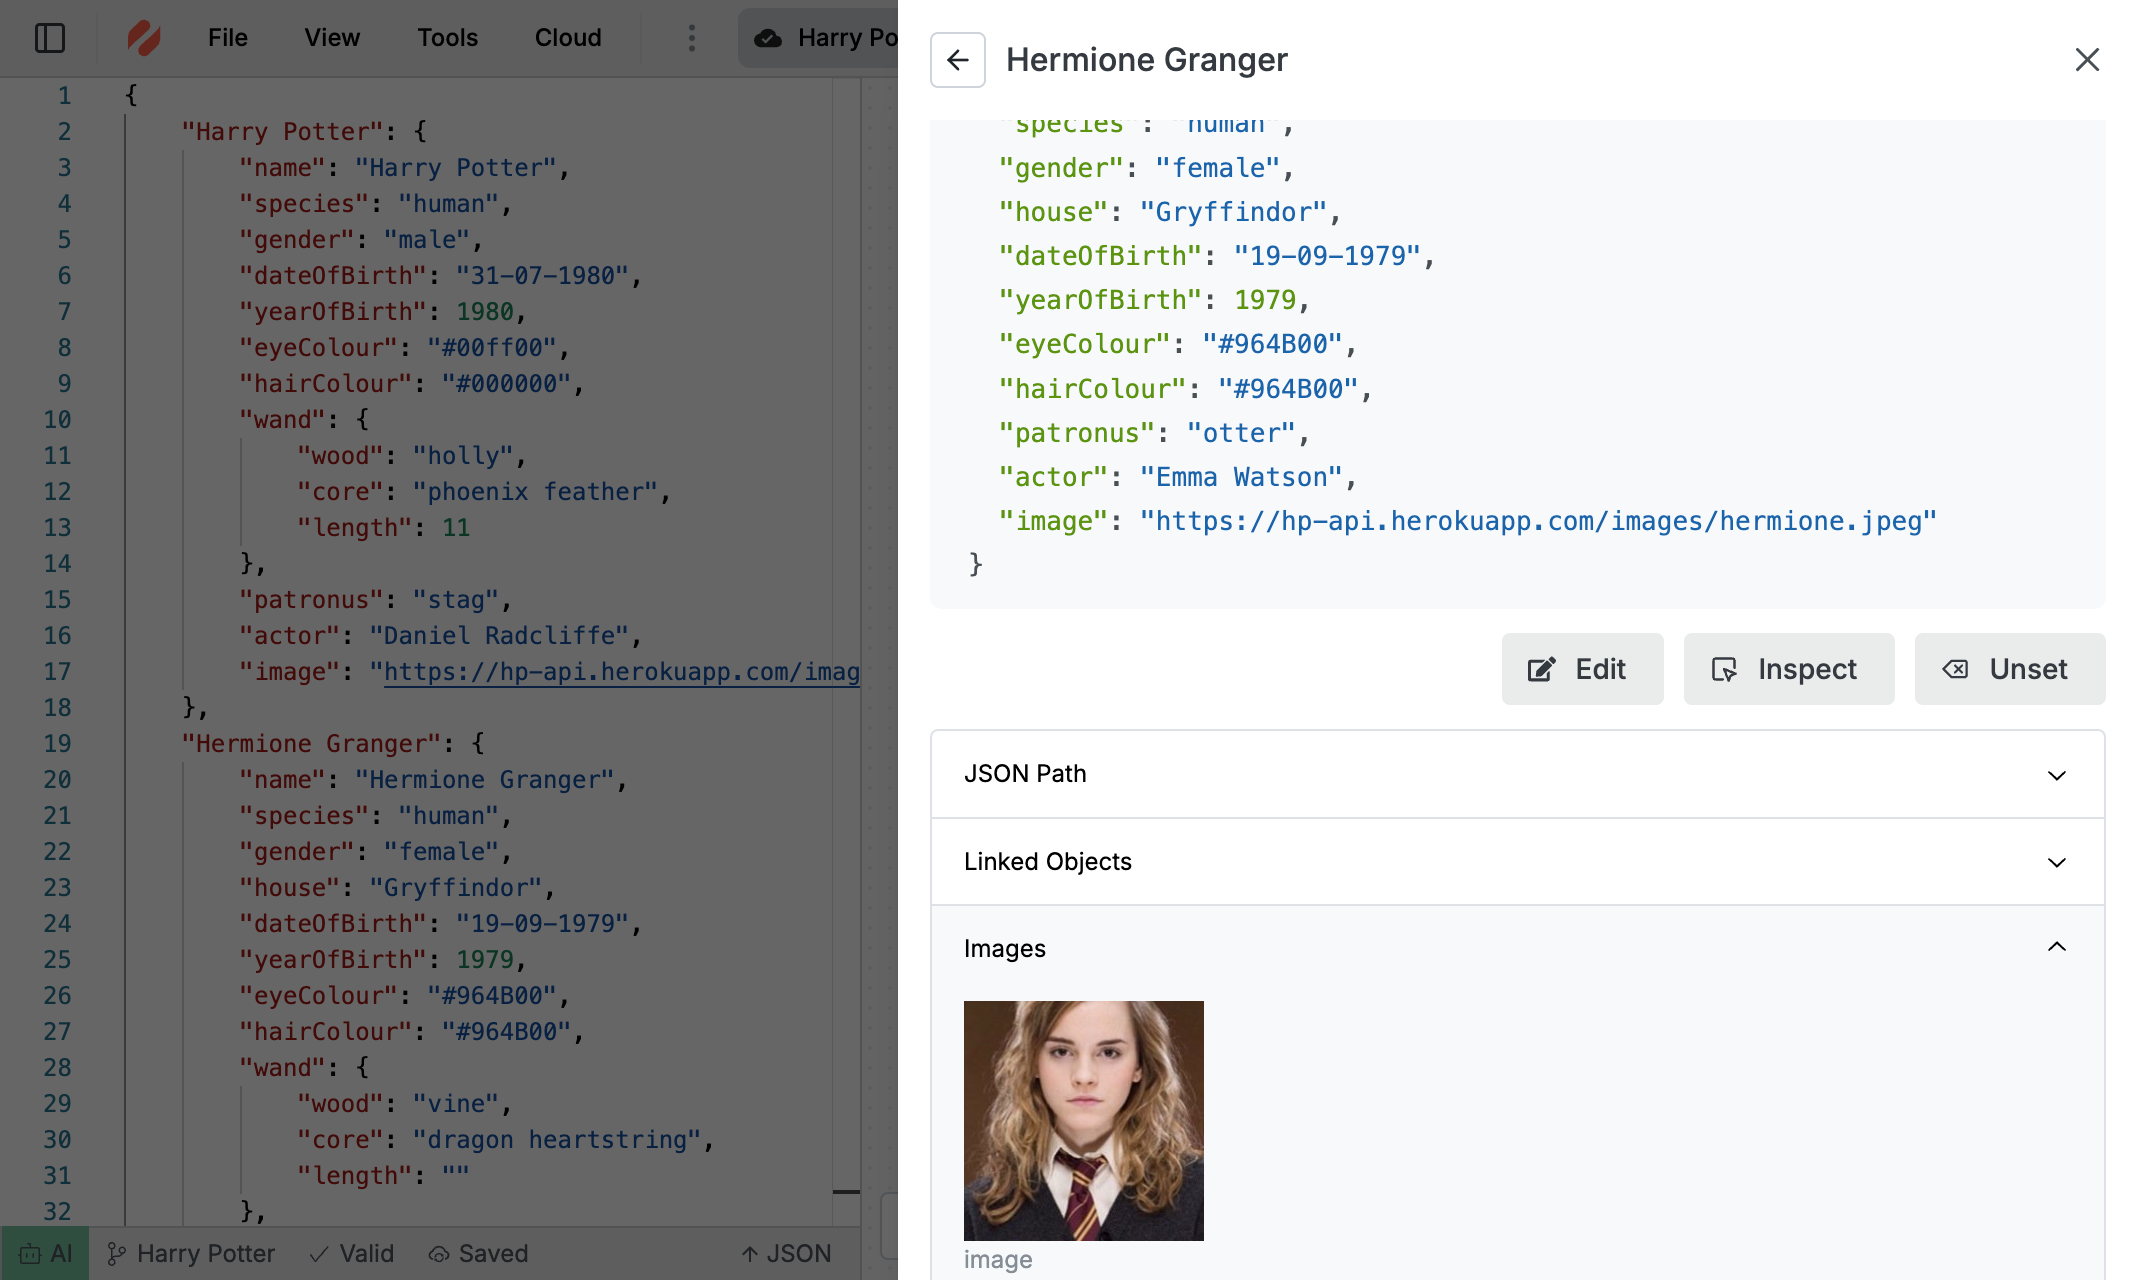
Task: Open the three-dot overflow menu
Action: tap(691, 38)
